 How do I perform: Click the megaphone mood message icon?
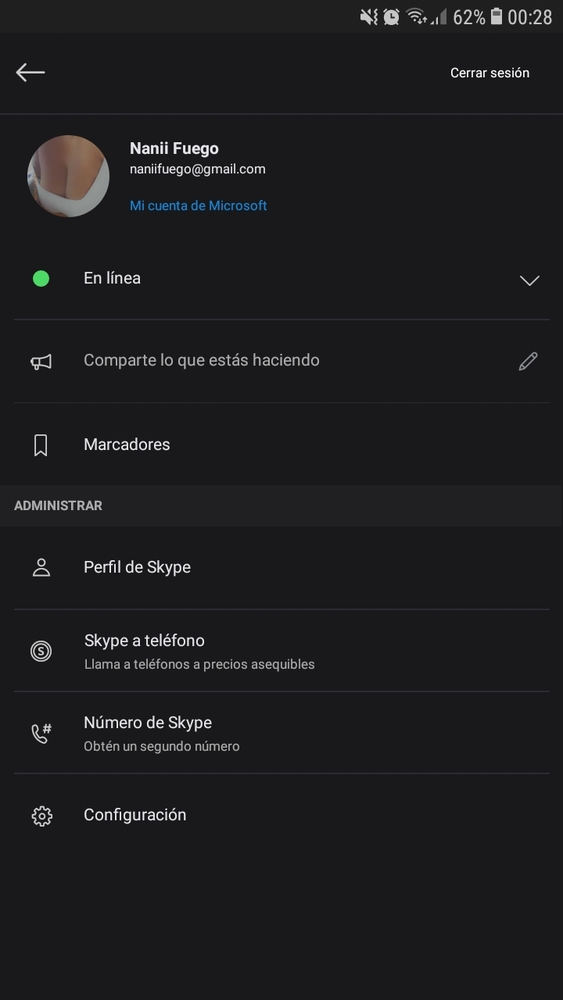[x=41, y=362]
